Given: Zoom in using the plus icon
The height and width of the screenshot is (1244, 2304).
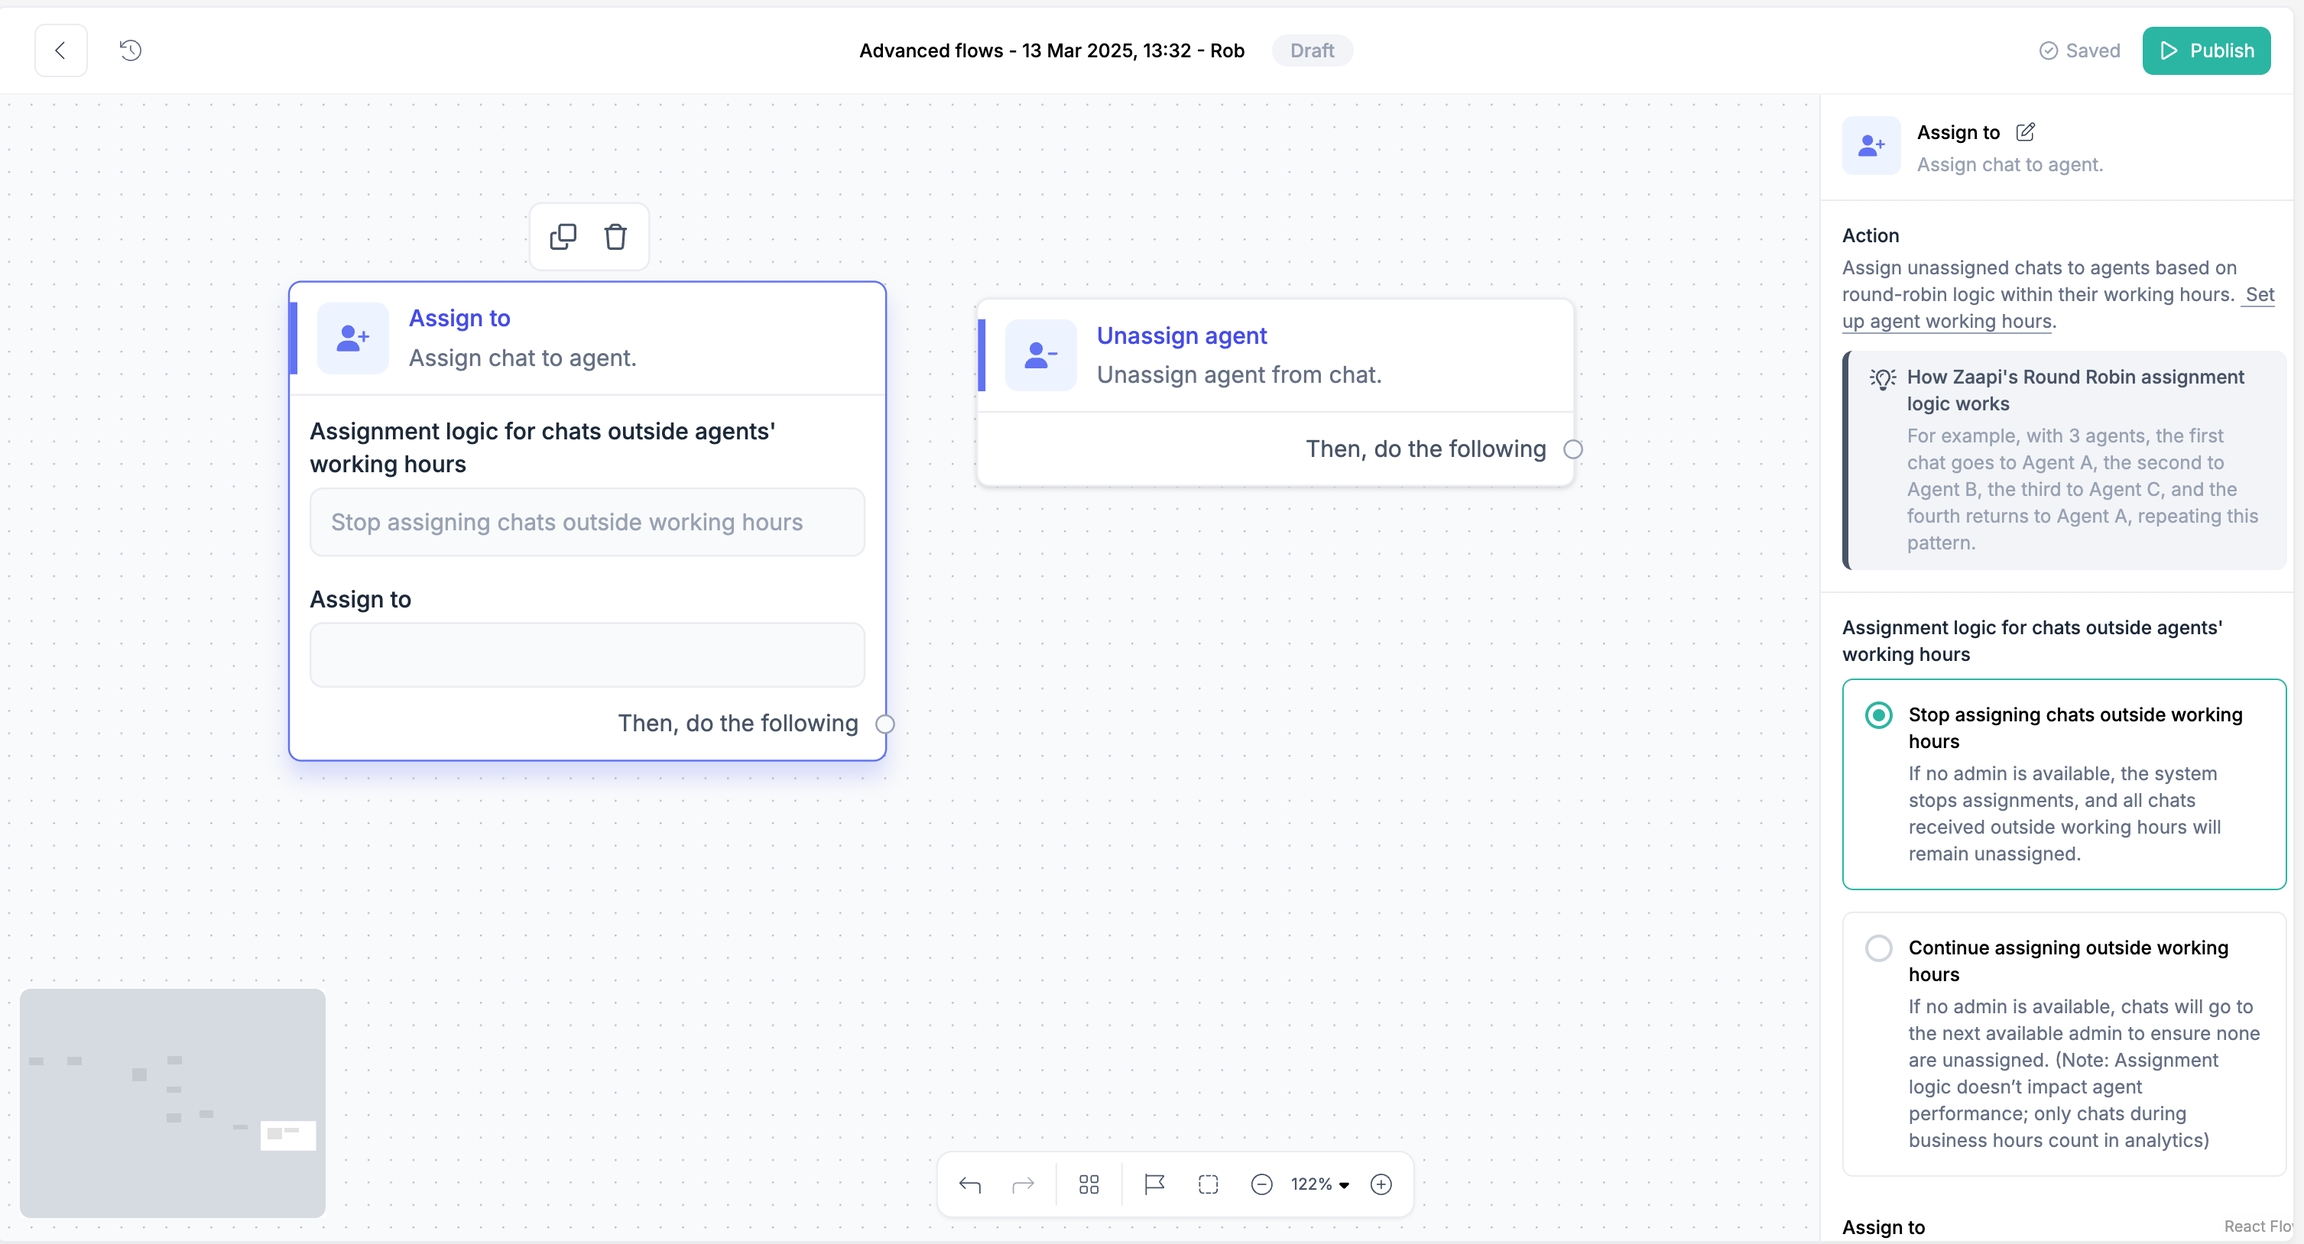Looking at the screenshot, I should coord(1381,1184).
